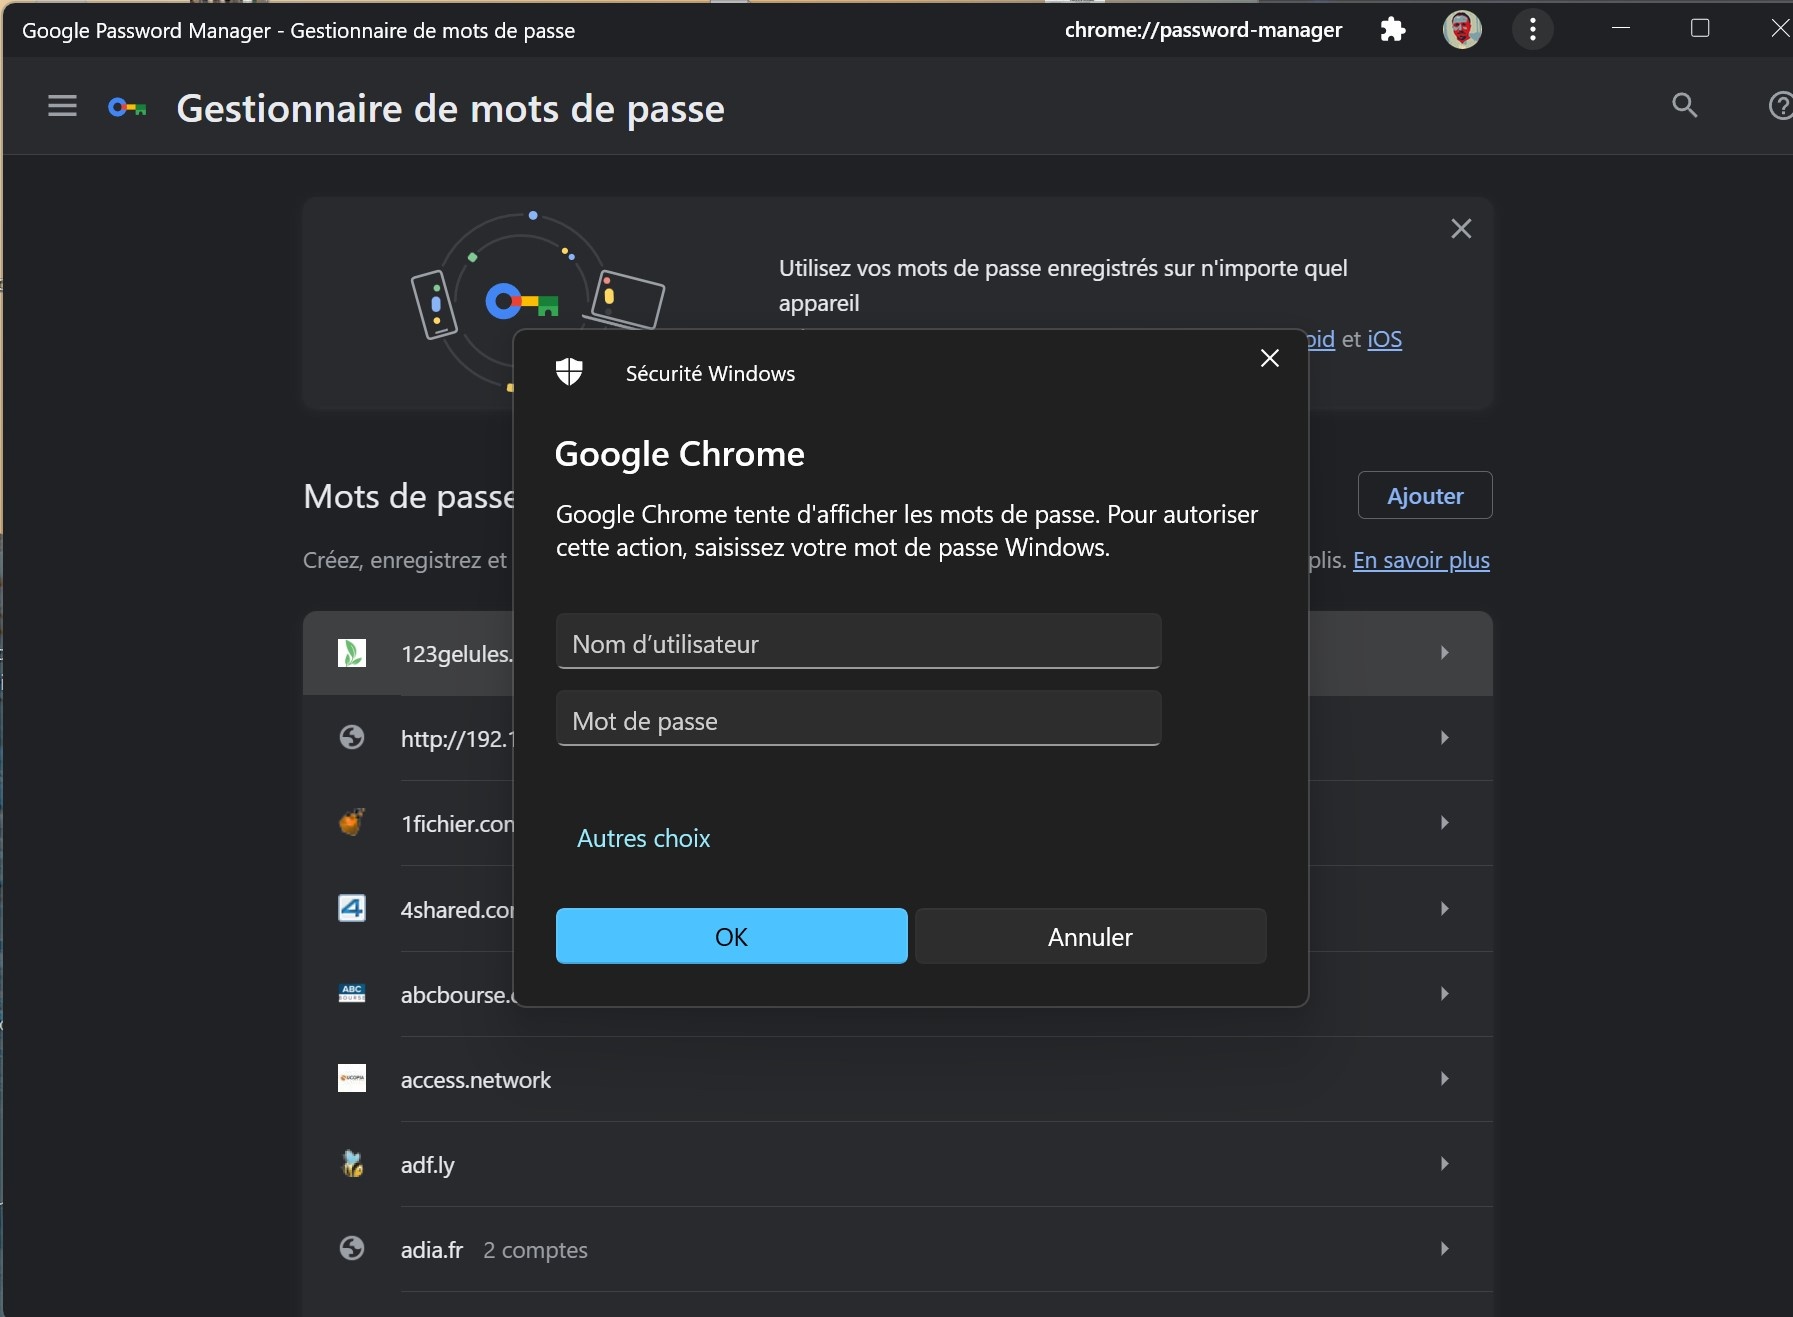
Task: Maximize the Password Manager window
Action: [x=1700, y=28]
